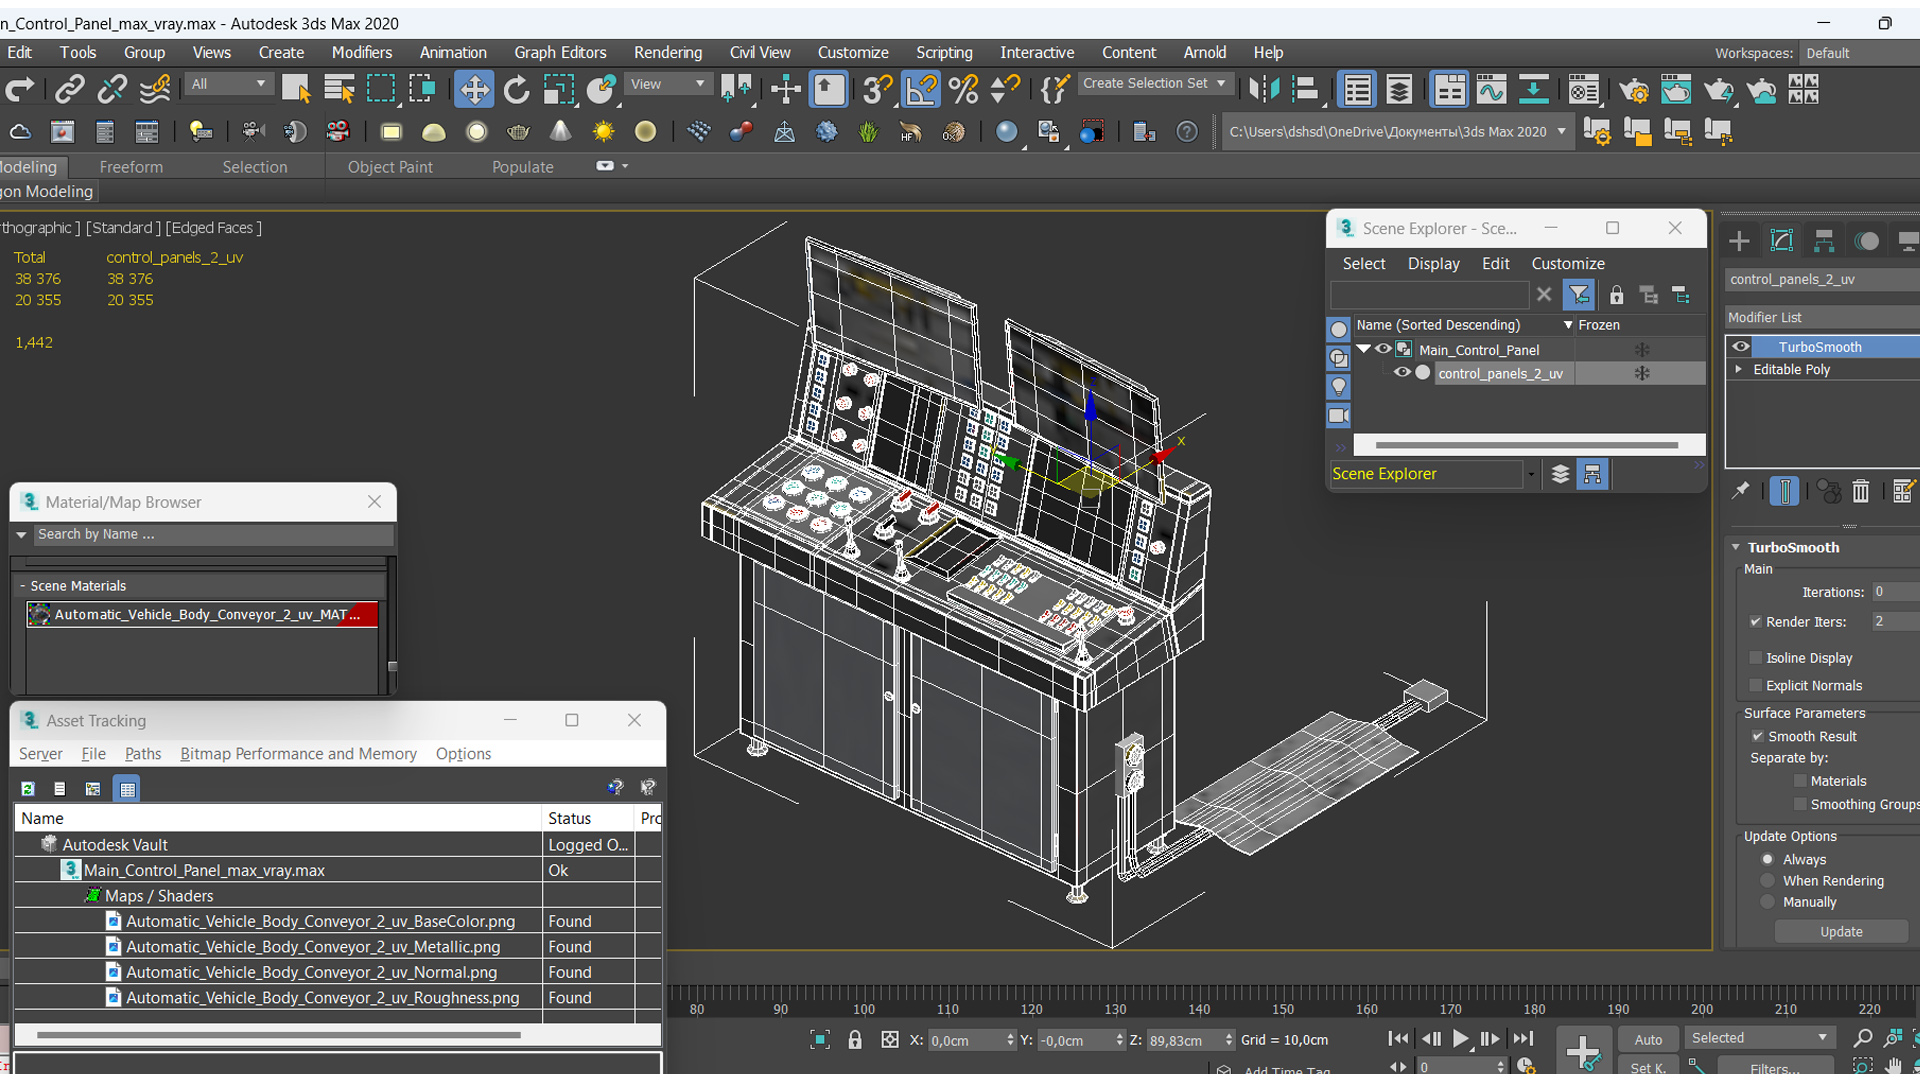Image resolution: width=1920 pixels, height=1080 pixels.
Task: Toggle TurboSmooth modifier visibility eye
Action: pyautogui.click(x=1741, y=347)
